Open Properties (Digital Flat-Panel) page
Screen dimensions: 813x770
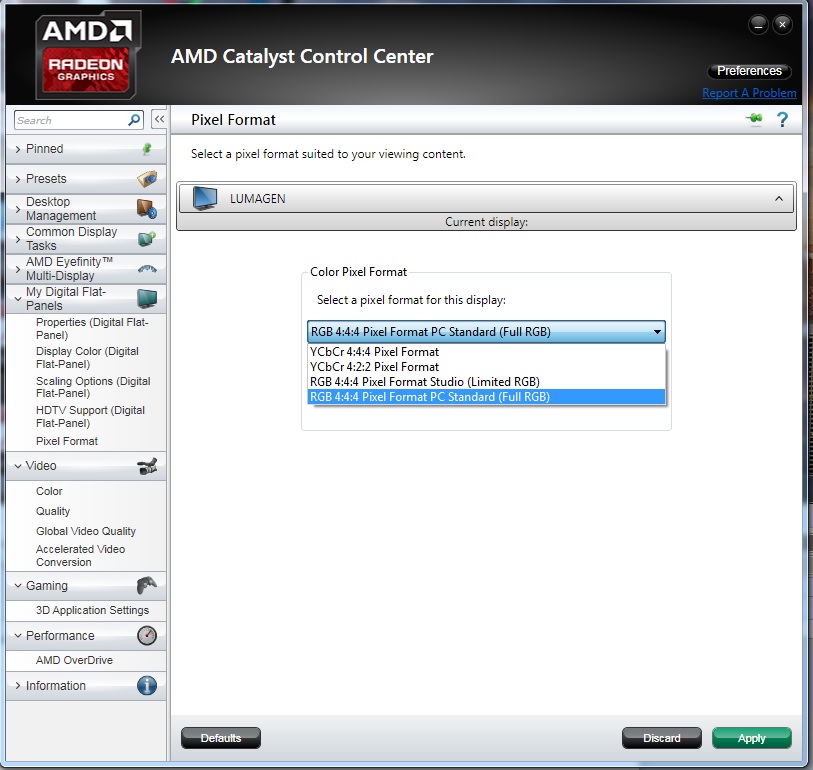[x=92, y=329]
